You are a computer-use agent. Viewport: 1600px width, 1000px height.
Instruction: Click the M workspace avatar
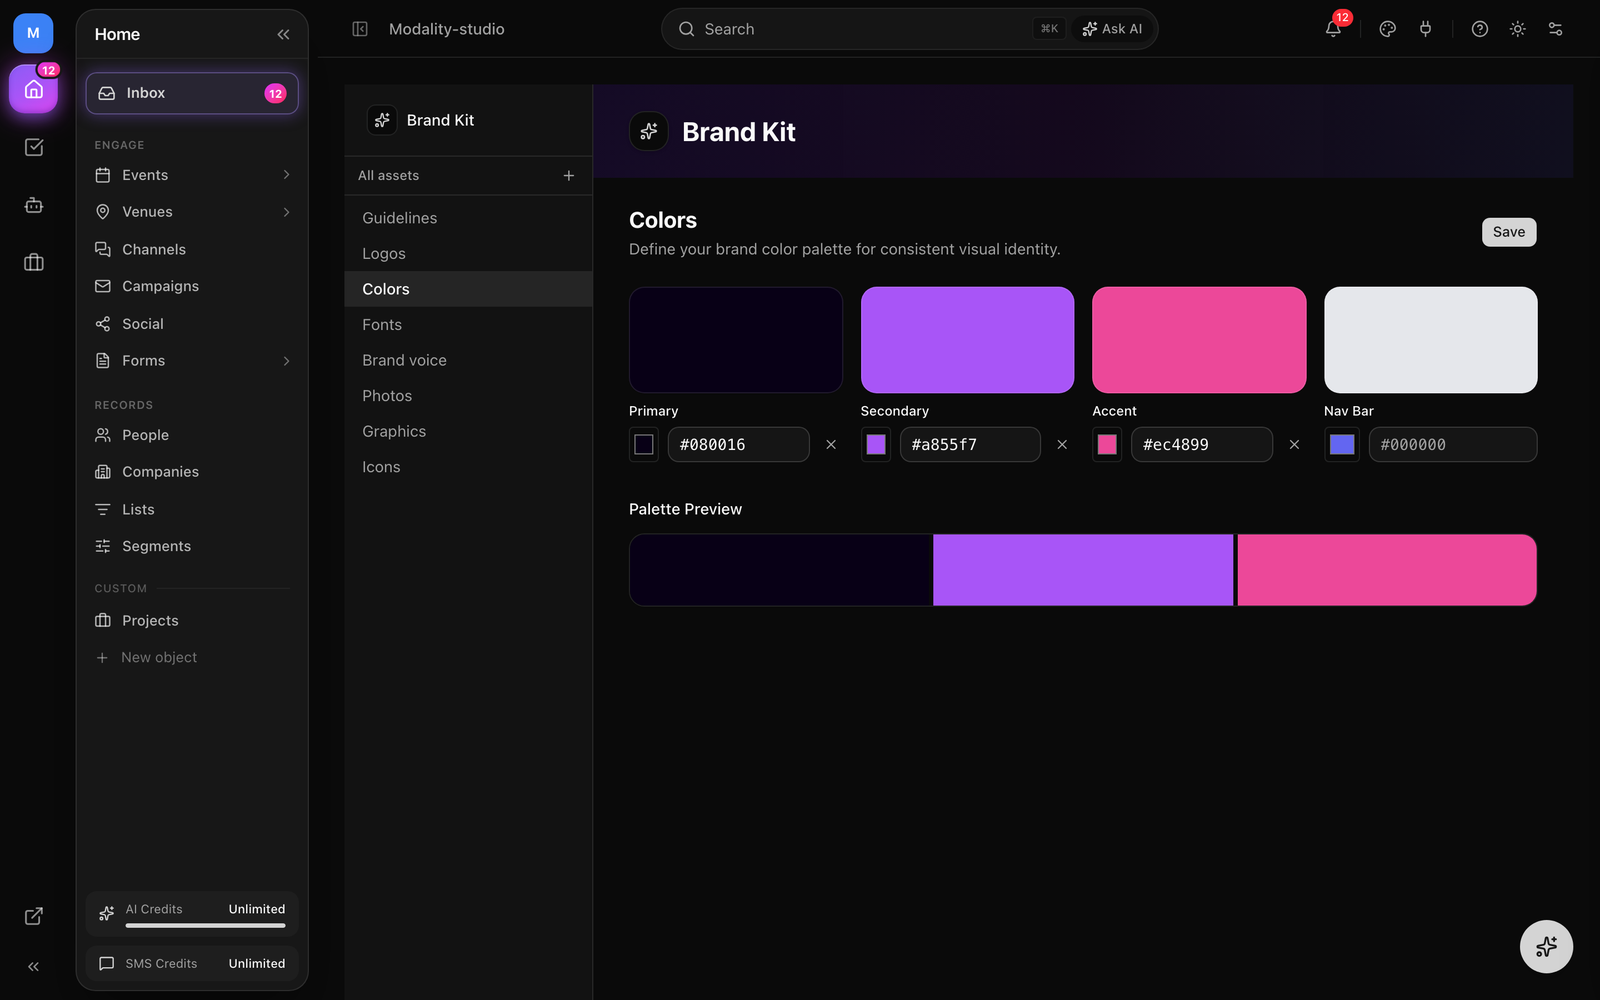33,33
